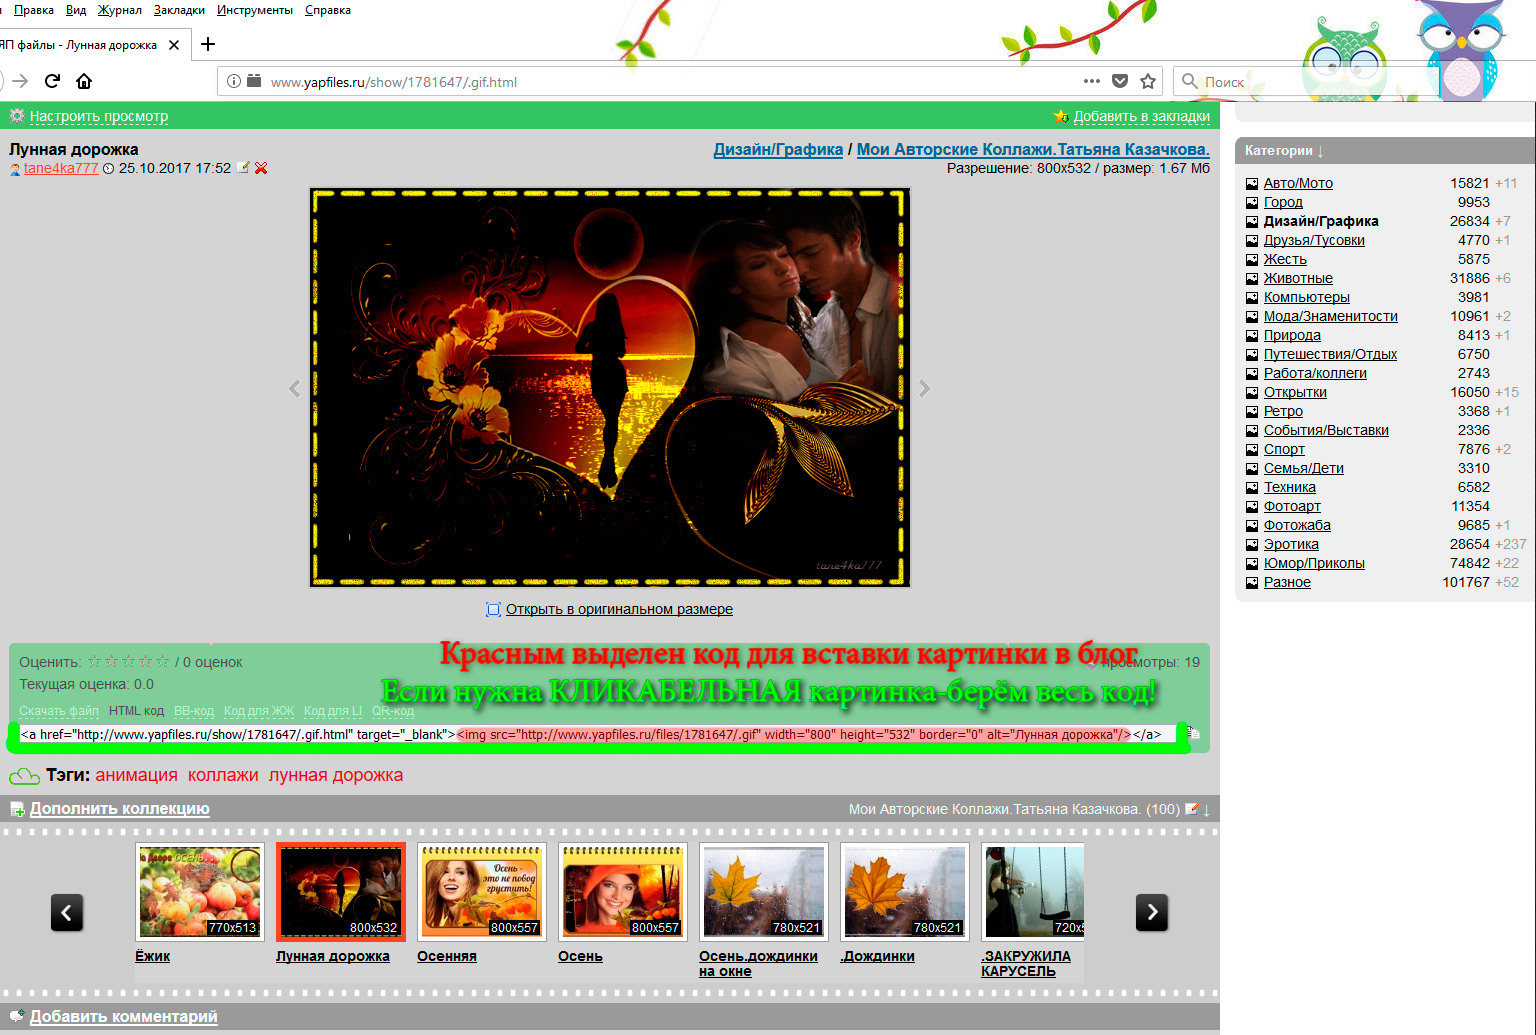
Task: Click Настроить просмотр settings link
Action: click(98, 116)
